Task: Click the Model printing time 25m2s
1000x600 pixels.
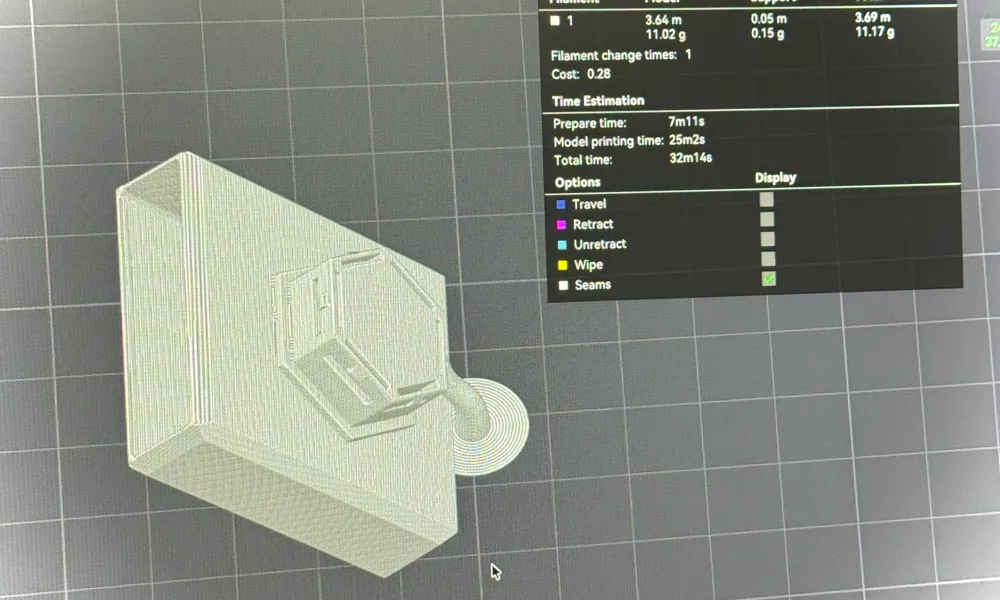Action: pos(687,140)
